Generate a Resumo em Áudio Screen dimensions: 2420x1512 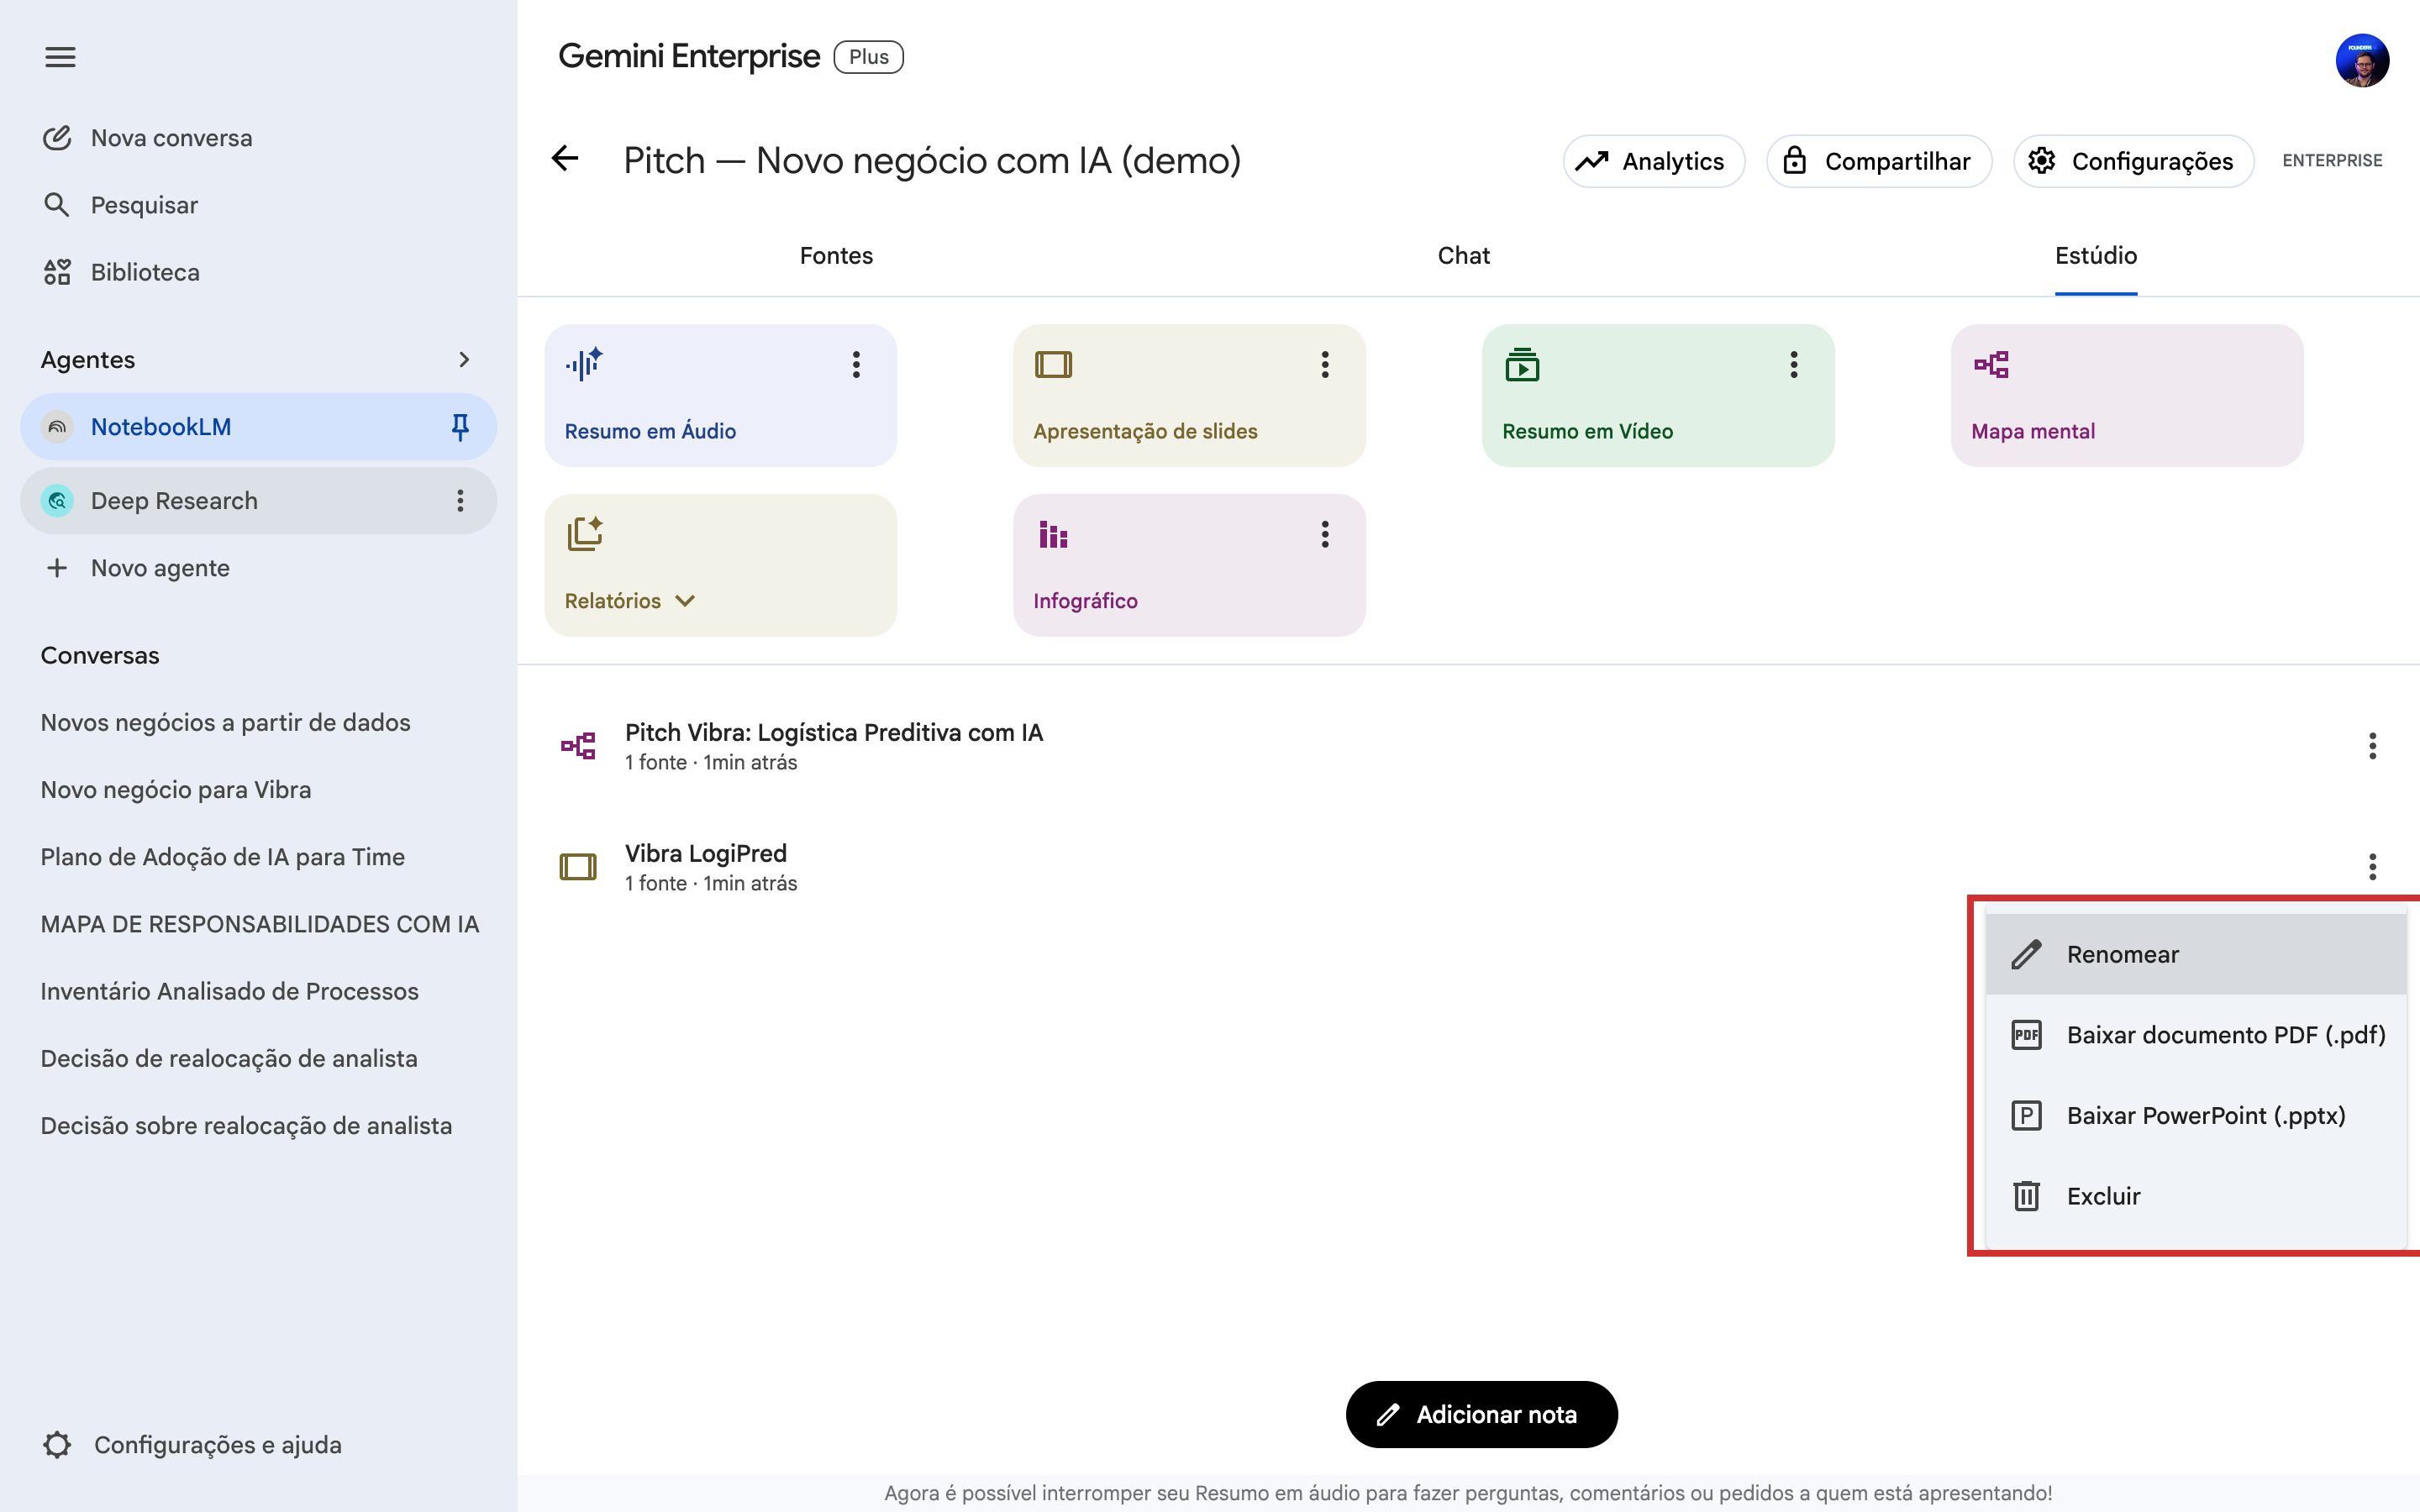tap(720, 395)
